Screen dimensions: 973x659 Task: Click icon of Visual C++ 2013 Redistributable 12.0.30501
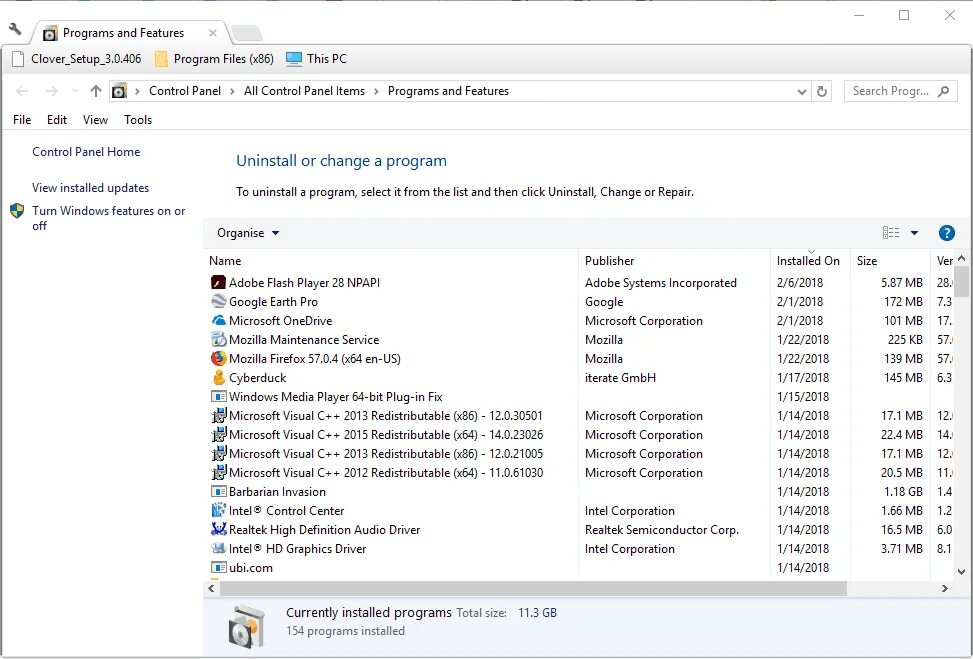(x=218, y=416)
